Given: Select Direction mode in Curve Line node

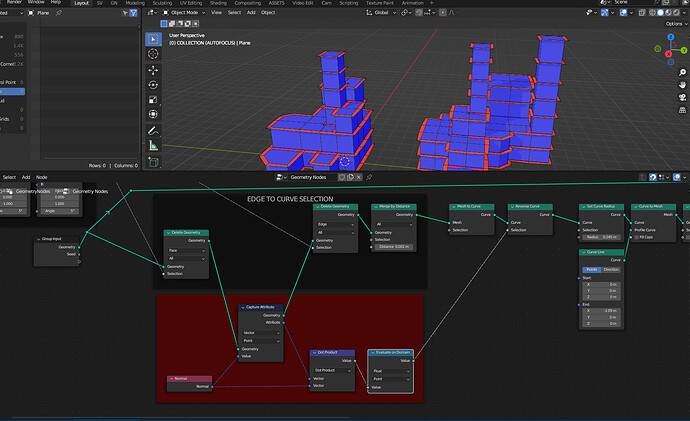Looking at the screenshot, I should pos(611,270).
